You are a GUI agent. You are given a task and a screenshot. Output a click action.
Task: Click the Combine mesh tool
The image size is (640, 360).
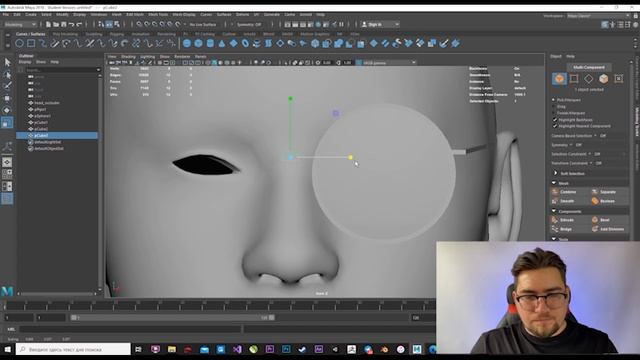click(569, 192)
